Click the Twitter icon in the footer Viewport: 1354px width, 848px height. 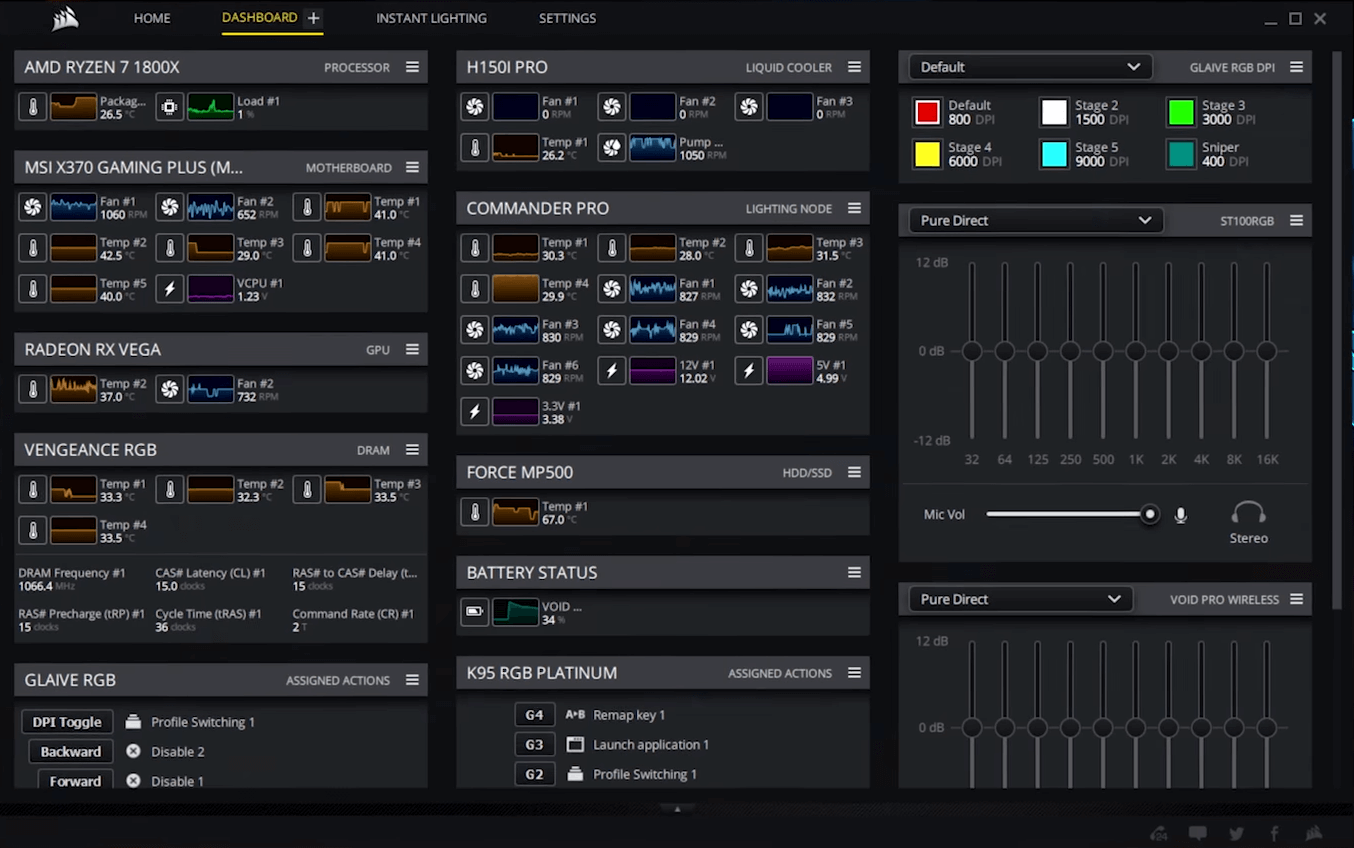click(1237, 833)
